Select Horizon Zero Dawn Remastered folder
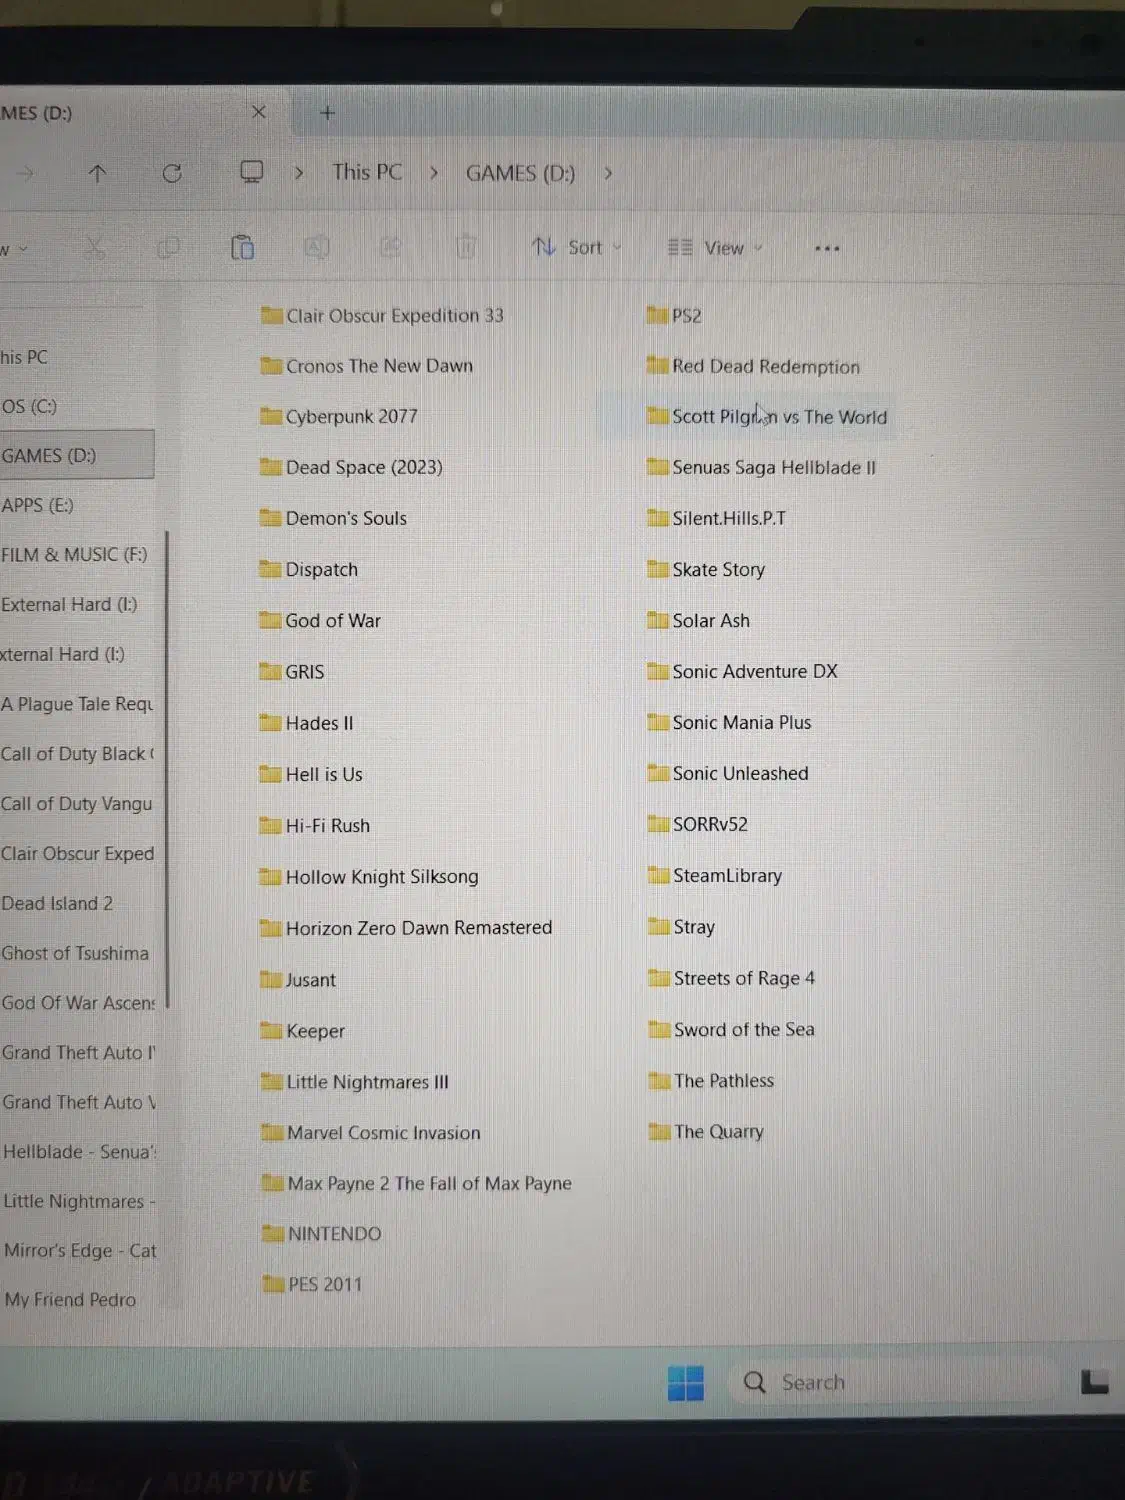The image size is (1125, 1500). coord(406,928)
